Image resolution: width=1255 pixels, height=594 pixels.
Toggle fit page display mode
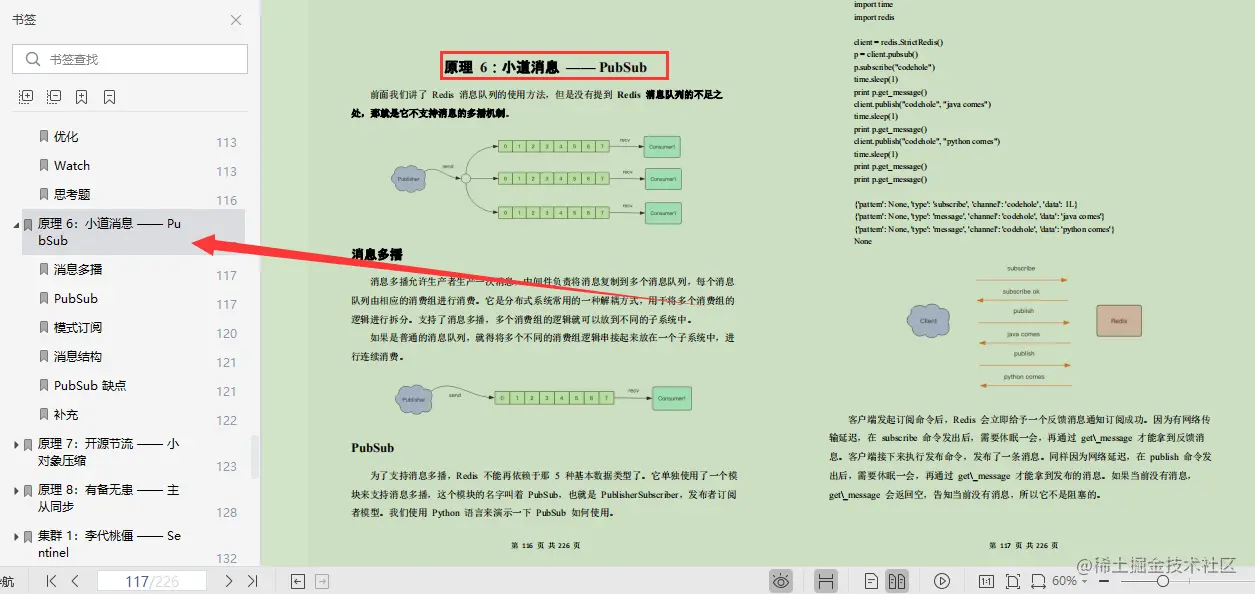[x=1012, y=580]
